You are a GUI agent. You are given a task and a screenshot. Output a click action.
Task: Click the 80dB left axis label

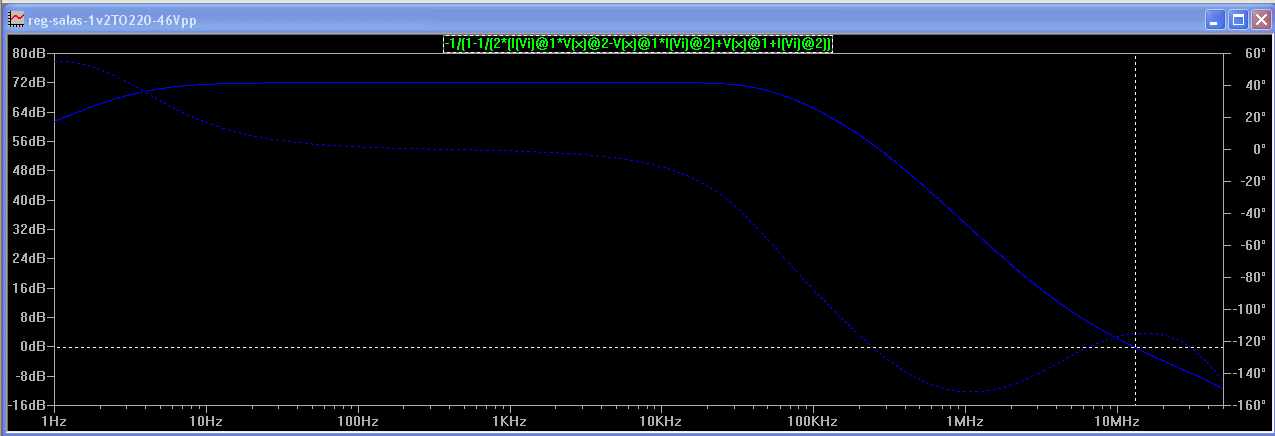29,53
